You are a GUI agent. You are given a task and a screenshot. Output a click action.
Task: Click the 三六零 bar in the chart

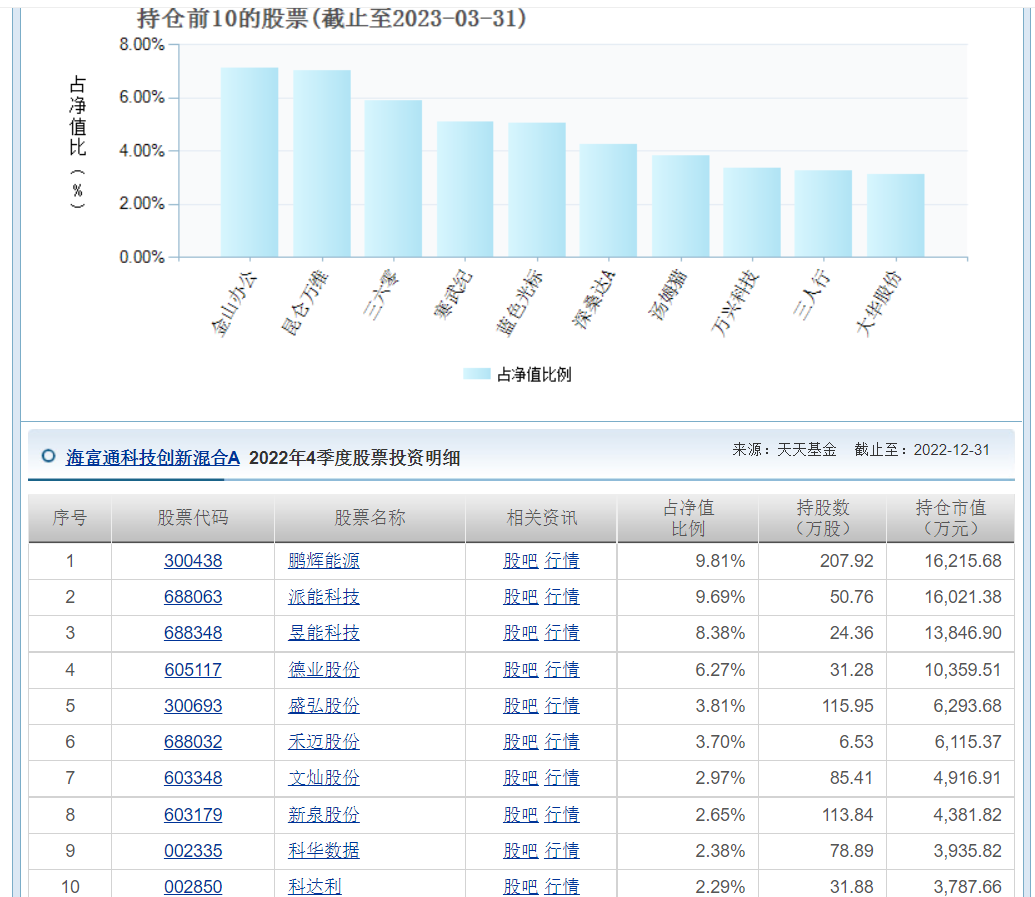click(393, 179)
